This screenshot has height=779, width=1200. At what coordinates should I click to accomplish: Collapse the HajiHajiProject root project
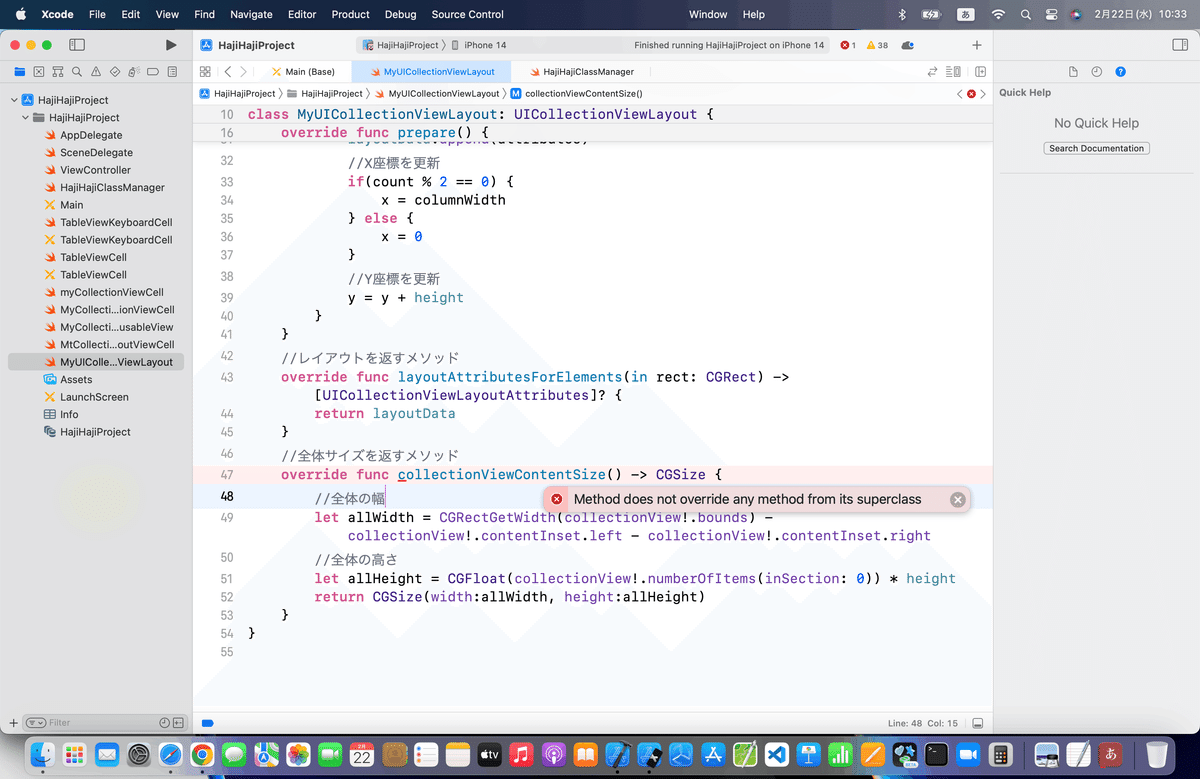tap(13, 100)
